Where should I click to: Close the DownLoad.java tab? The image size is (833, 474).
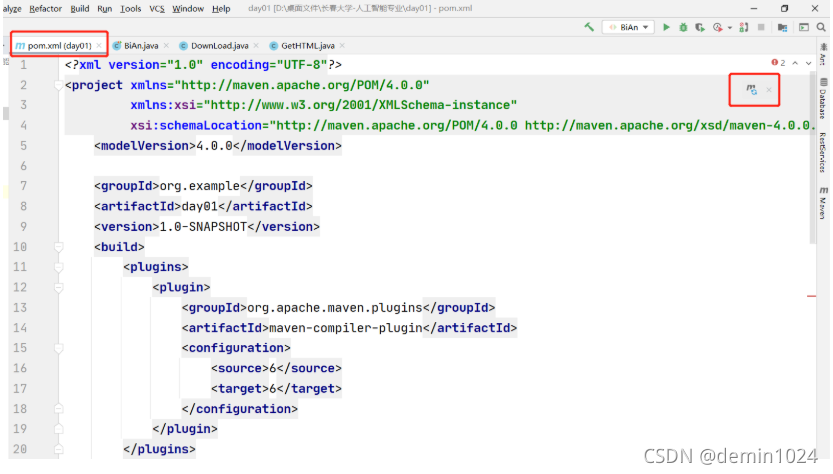[256, 46]
